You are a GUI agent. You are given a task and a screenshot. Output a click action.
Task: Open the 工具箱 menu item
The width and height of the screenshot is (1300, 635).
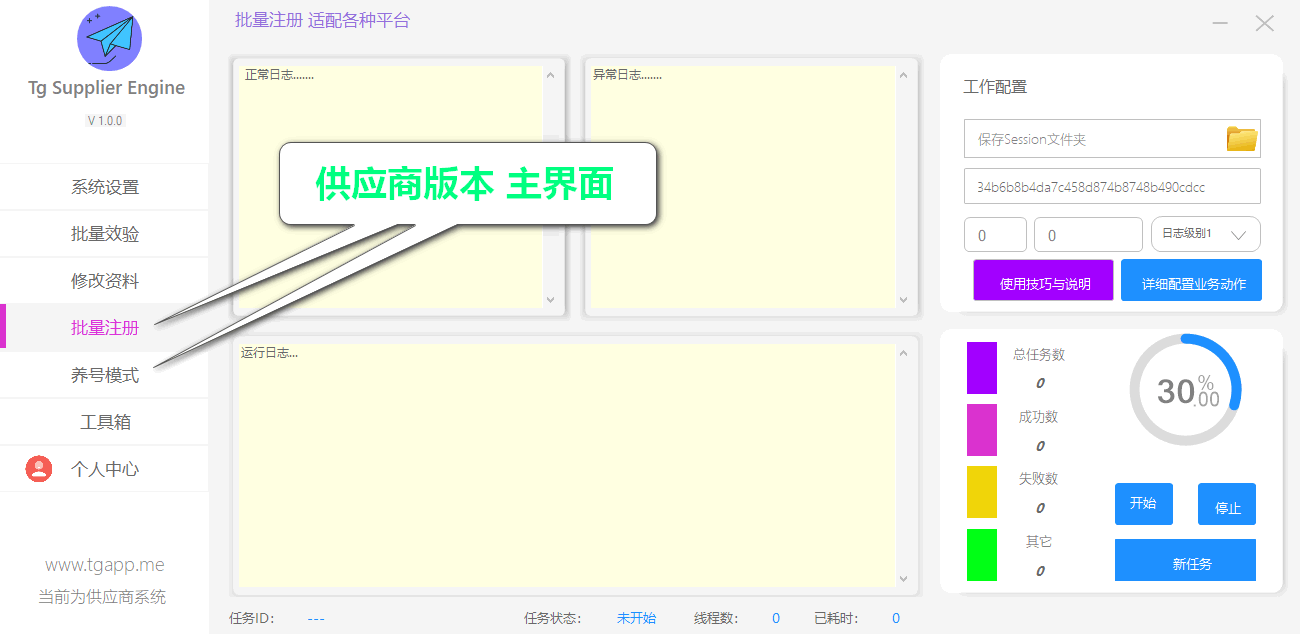point(105,422)
